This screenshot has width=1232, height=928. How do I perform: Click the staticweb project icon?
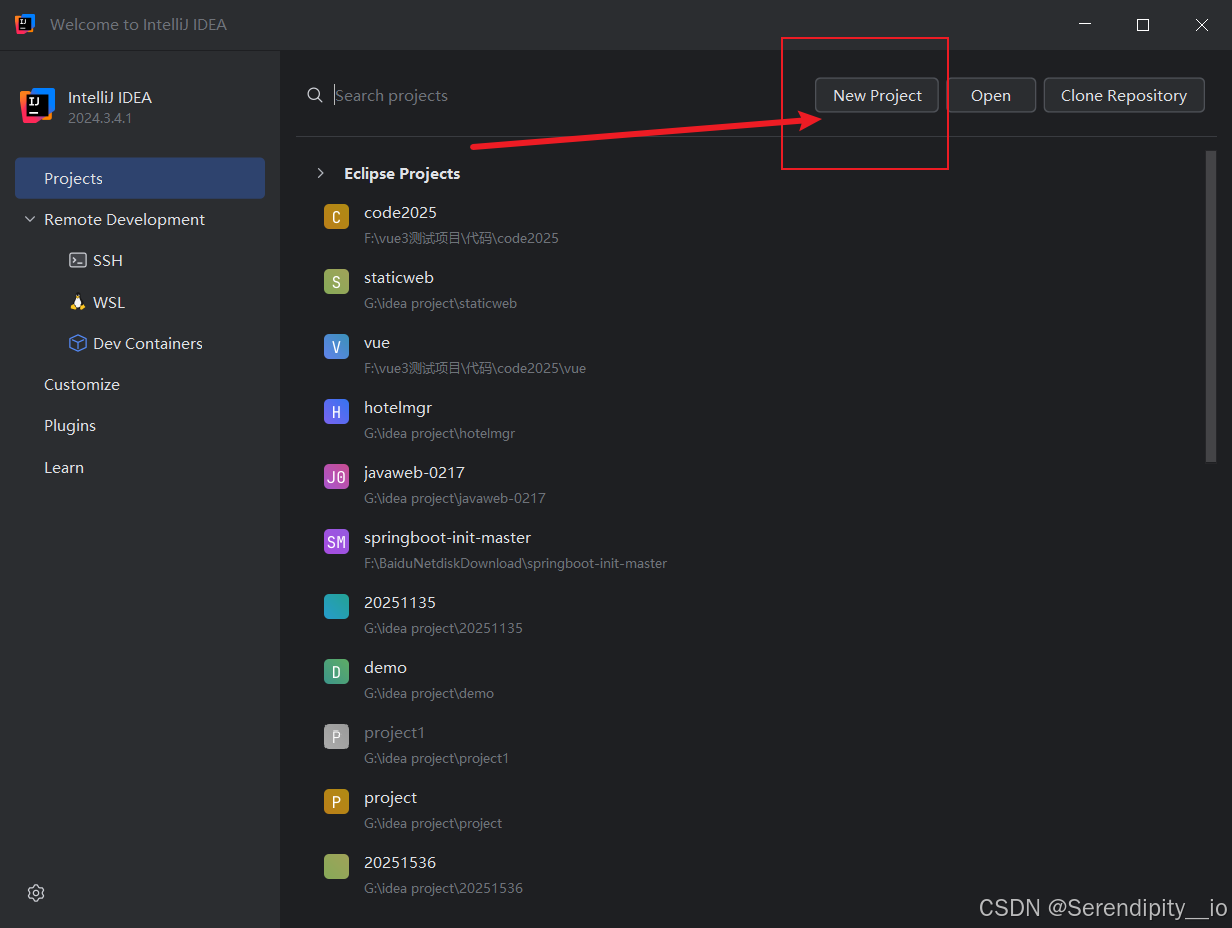336,282
